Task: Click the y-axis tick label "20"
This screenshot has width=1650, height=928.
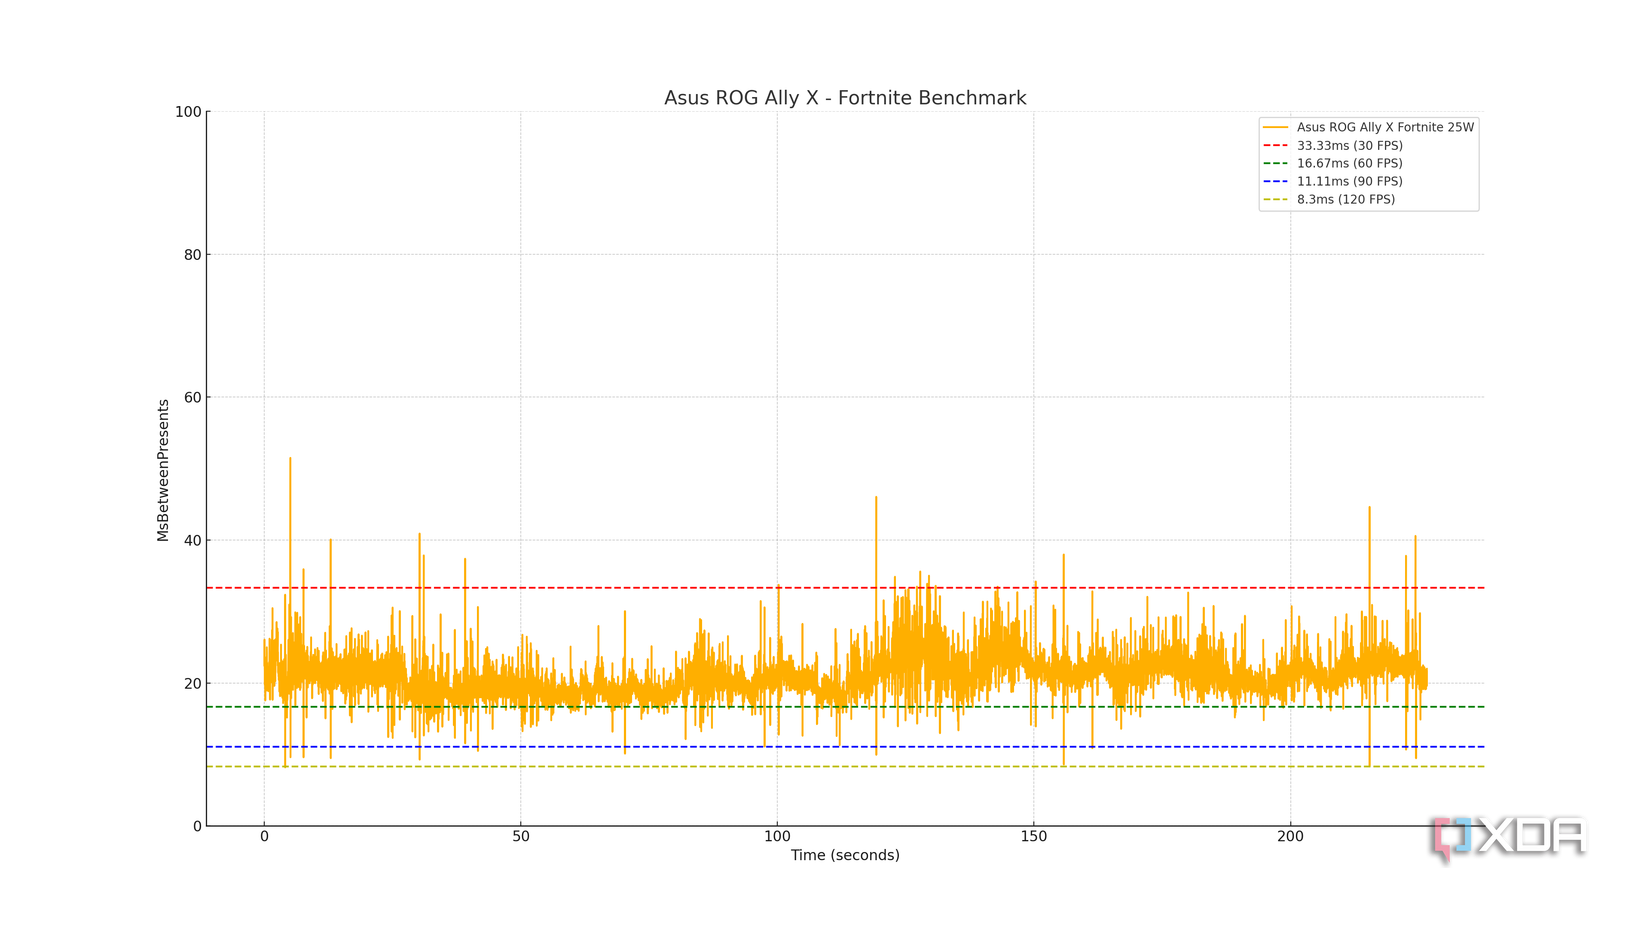Action: pos(193,684)
